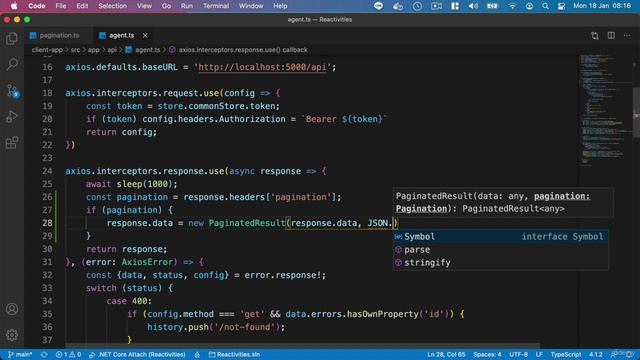The width and height of the screenshot is (640, 360).
Task: Click the Reactivities.sln project status item
Action: coord(234,354)
